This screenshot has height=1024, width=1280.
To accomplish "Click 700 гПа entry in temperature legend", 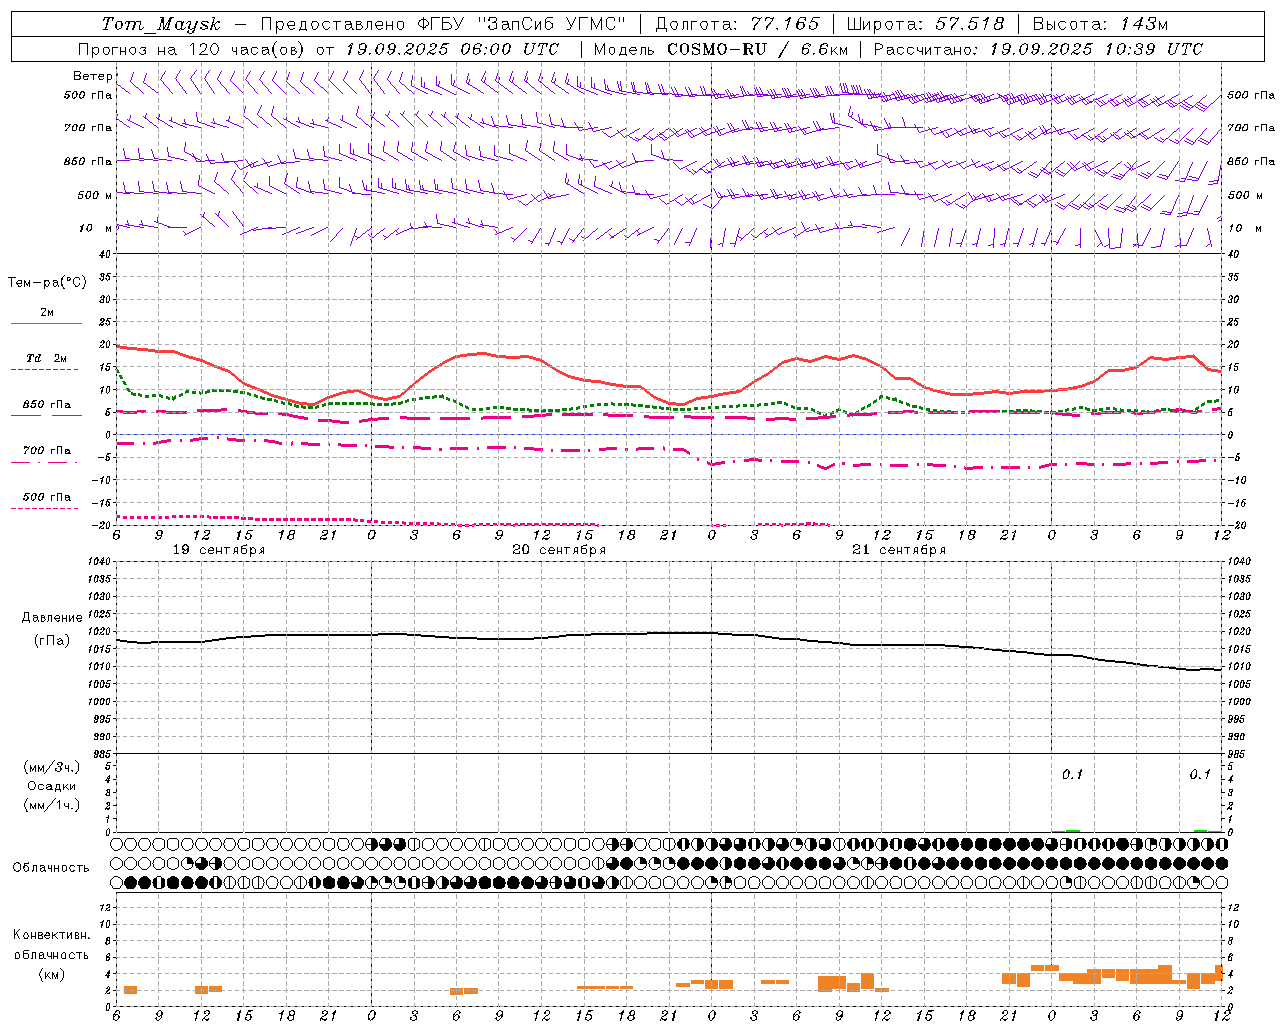I will pos(46,450).
